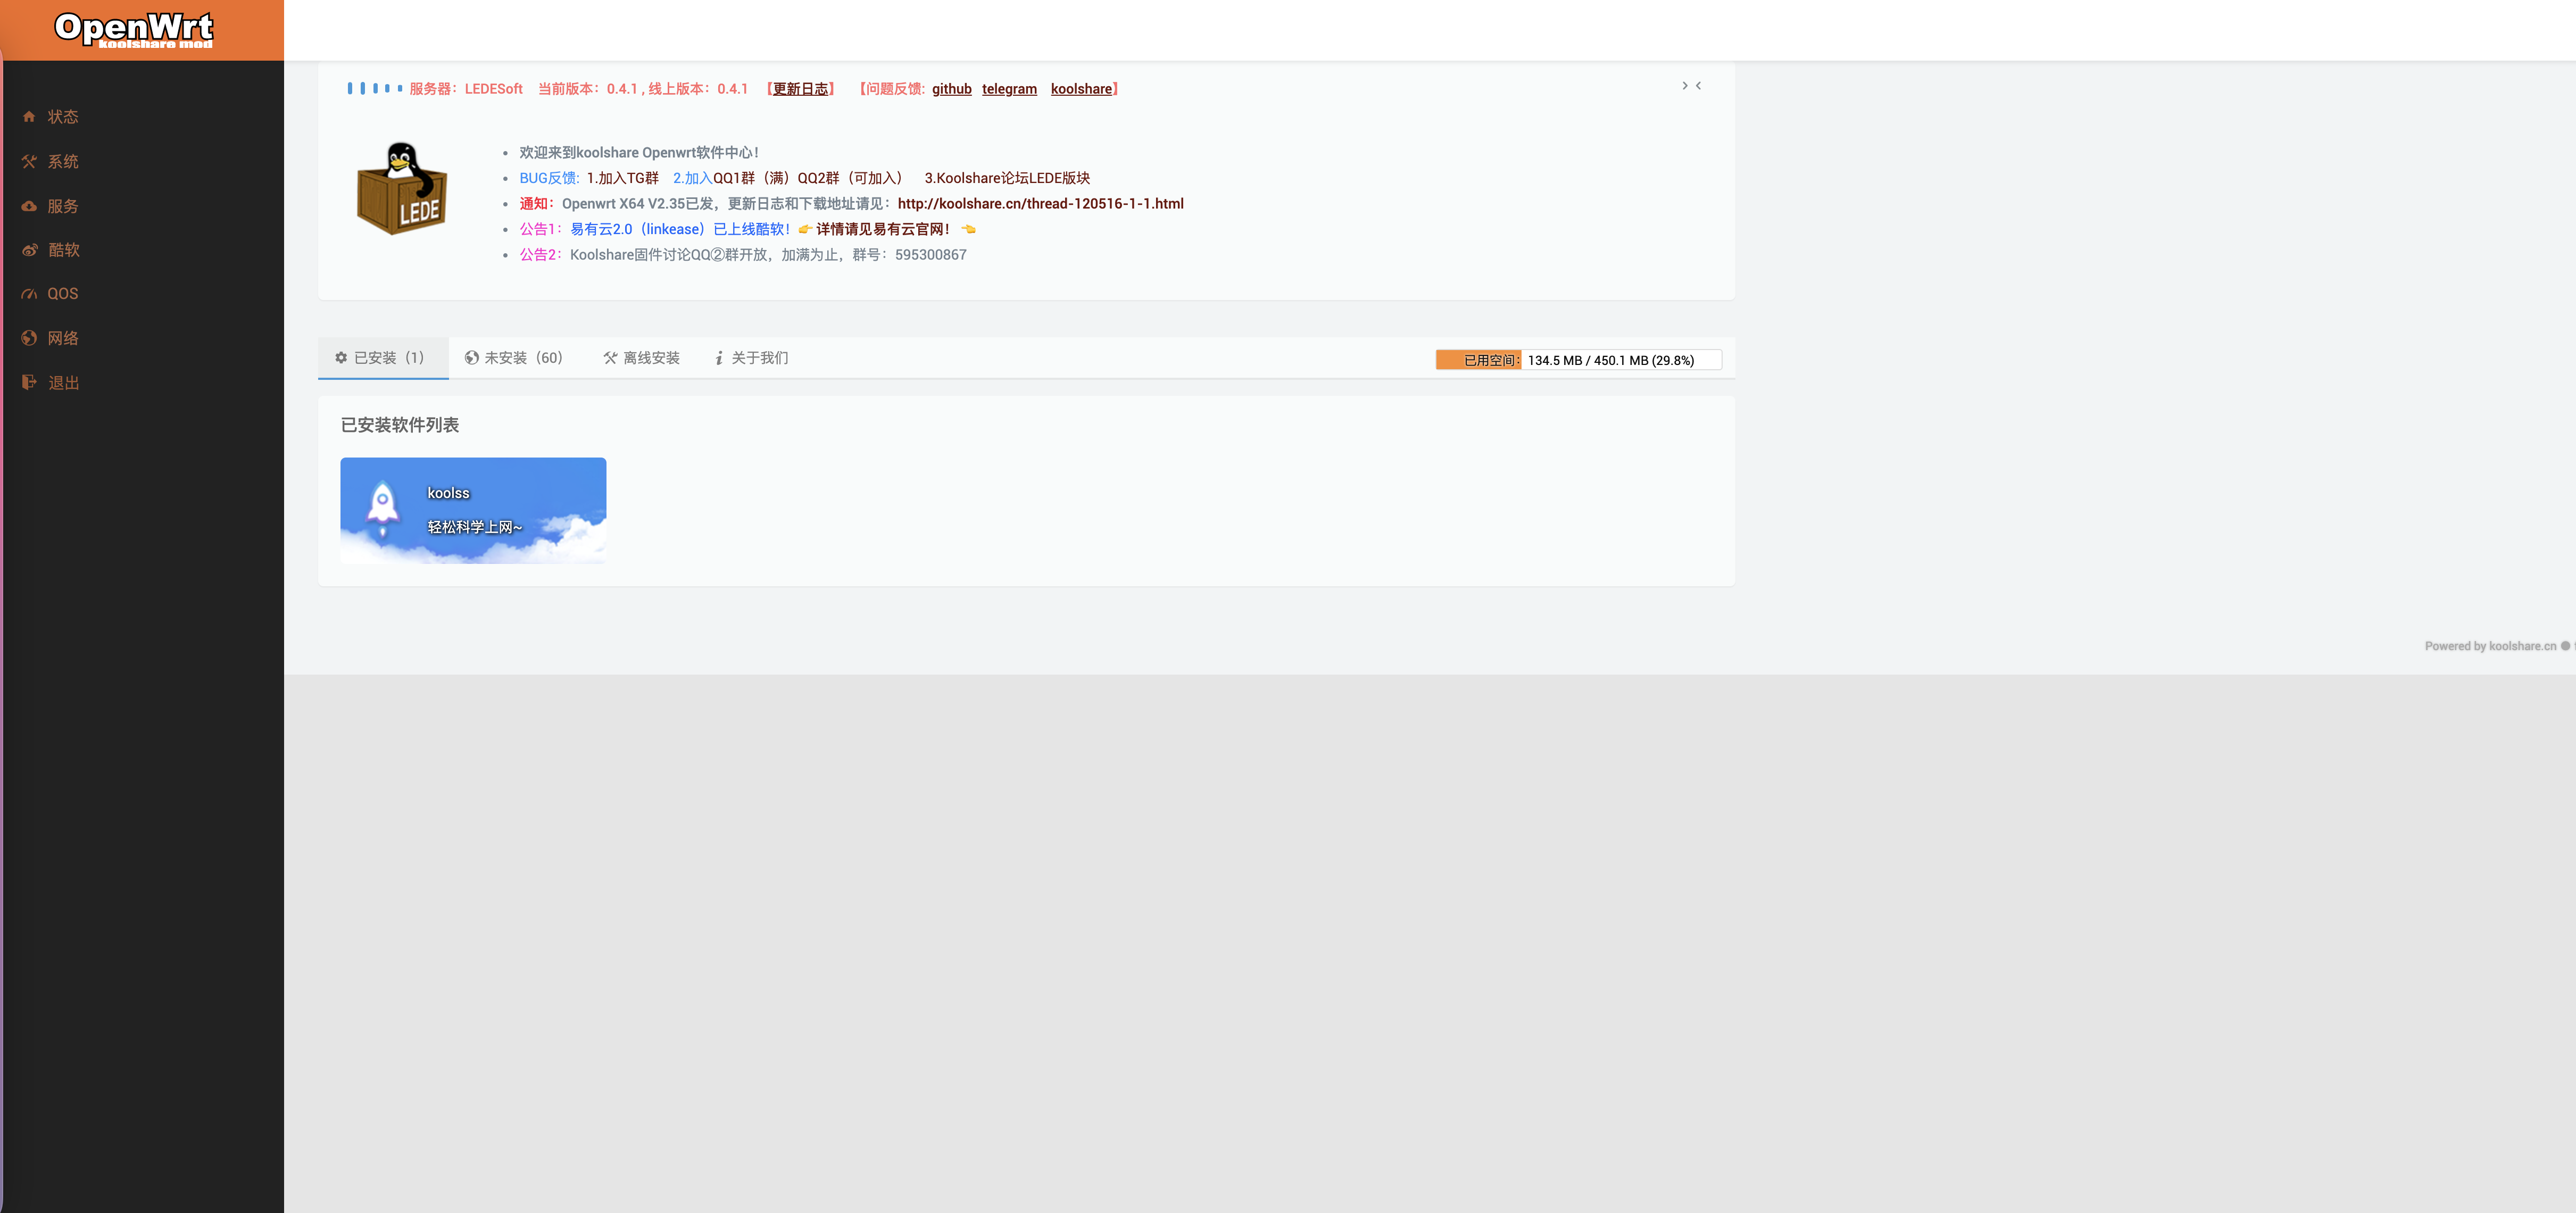
Task: Click the logout icon beside 退出
Action: pyautogui.click(x=29, y=382)
